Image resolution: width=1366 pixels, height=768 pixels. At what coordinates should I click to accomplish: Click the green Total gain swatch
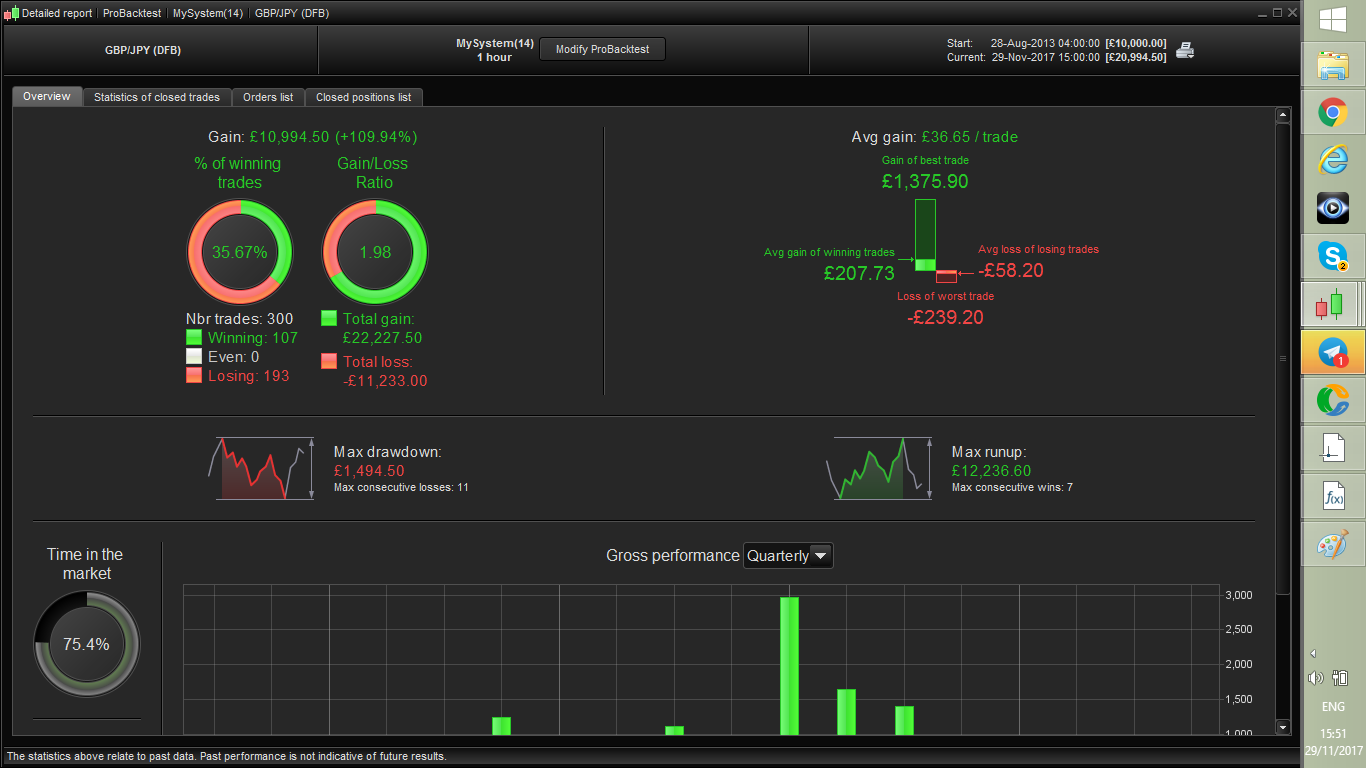[x=329, y=318]
